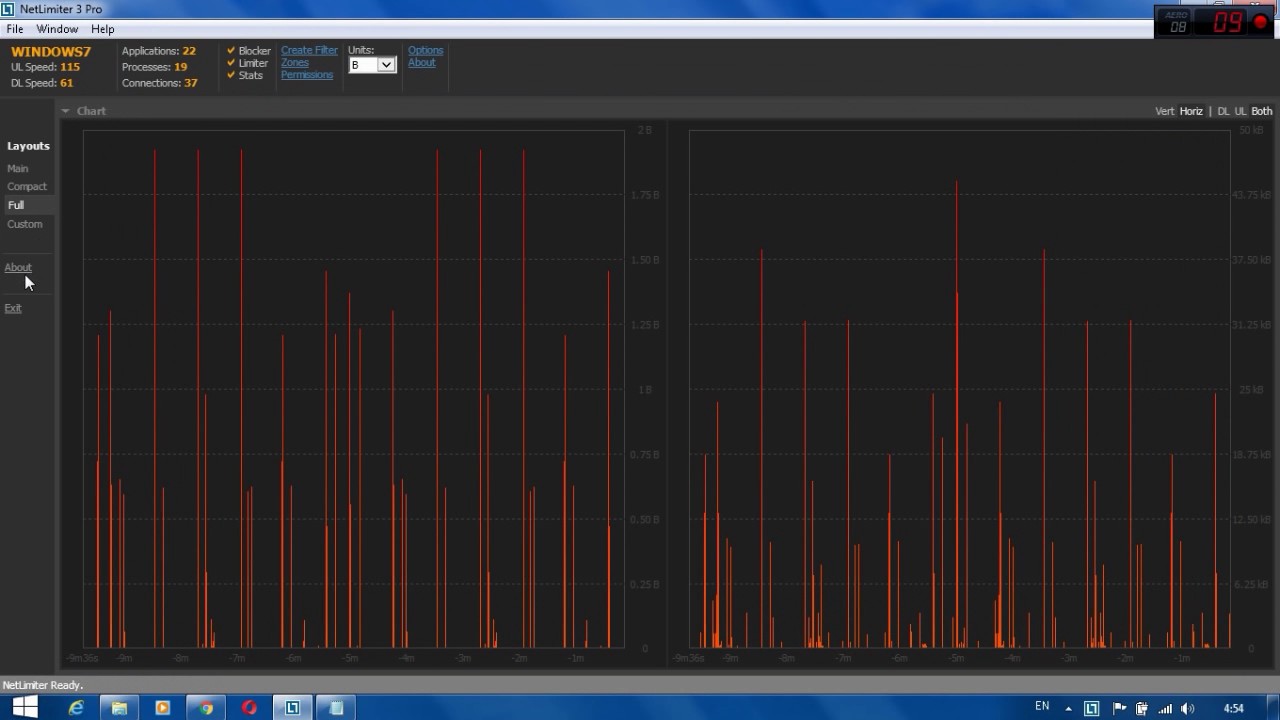Screen dimensions: 1280x720
Task: Open the network signal tray icon
Action: click(x=1165, y=709)
